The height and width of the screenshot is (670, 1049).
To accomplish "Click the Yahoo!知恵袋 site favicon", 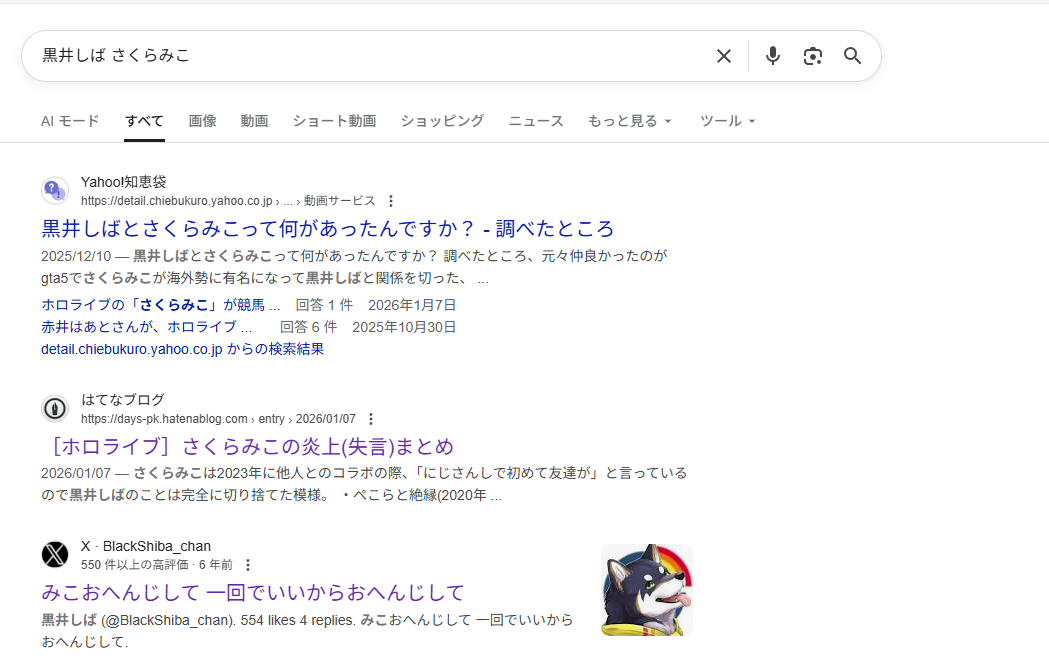I will (x=55, y=191).
